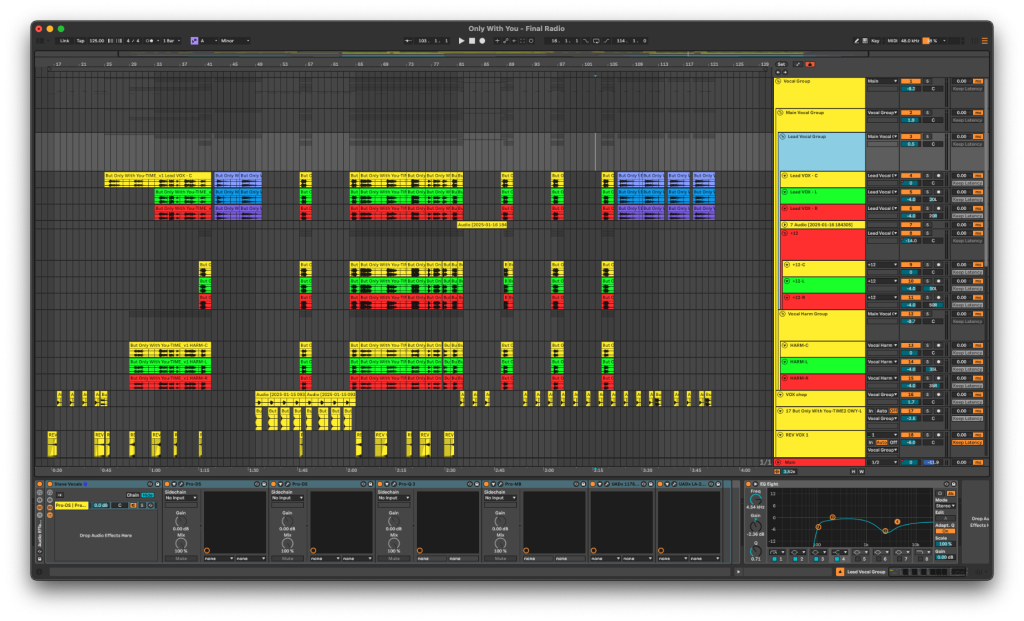Solo the Lead VOX - C track
The image size is (1024, 621).
point(927,175)
